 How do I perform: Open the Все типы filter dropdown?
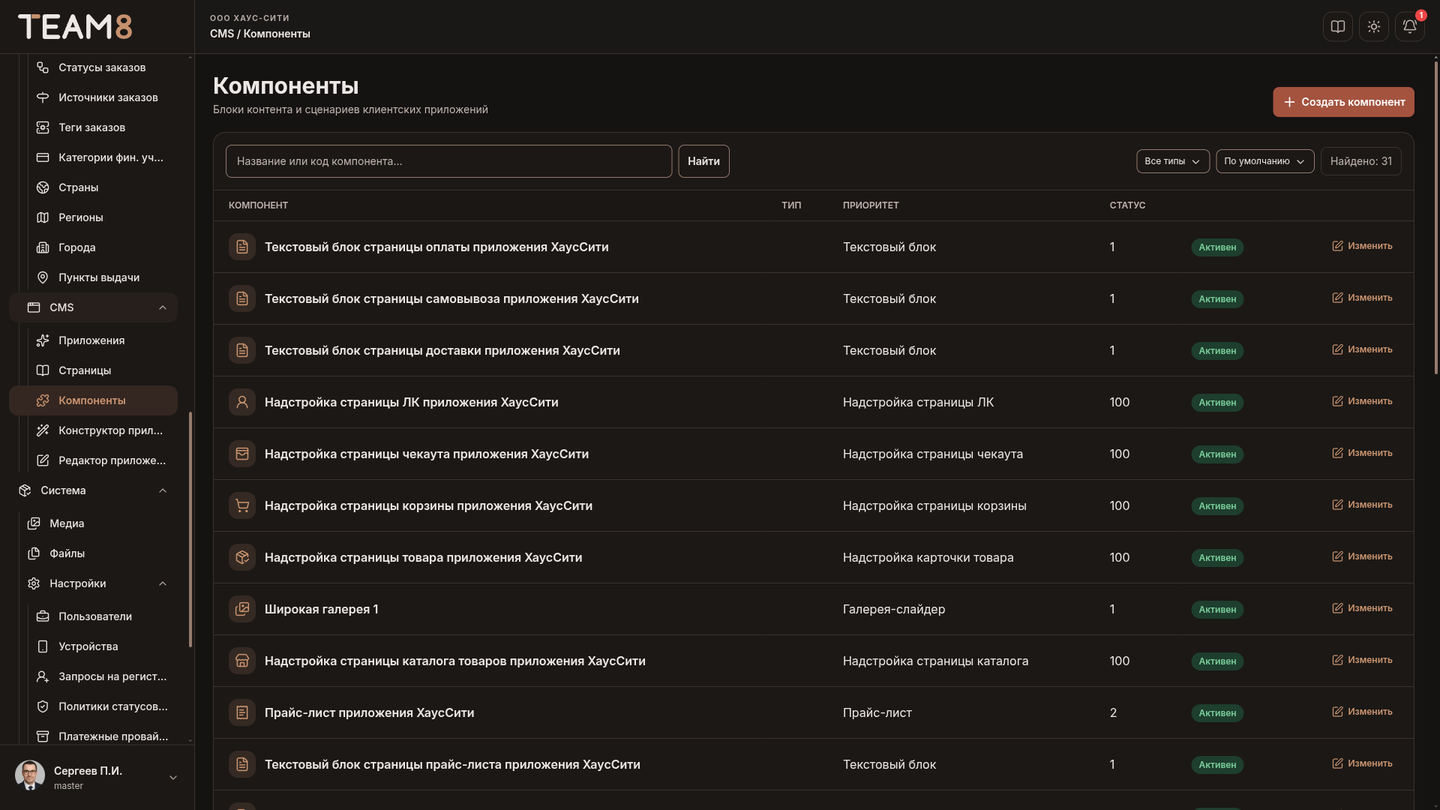1173,161
